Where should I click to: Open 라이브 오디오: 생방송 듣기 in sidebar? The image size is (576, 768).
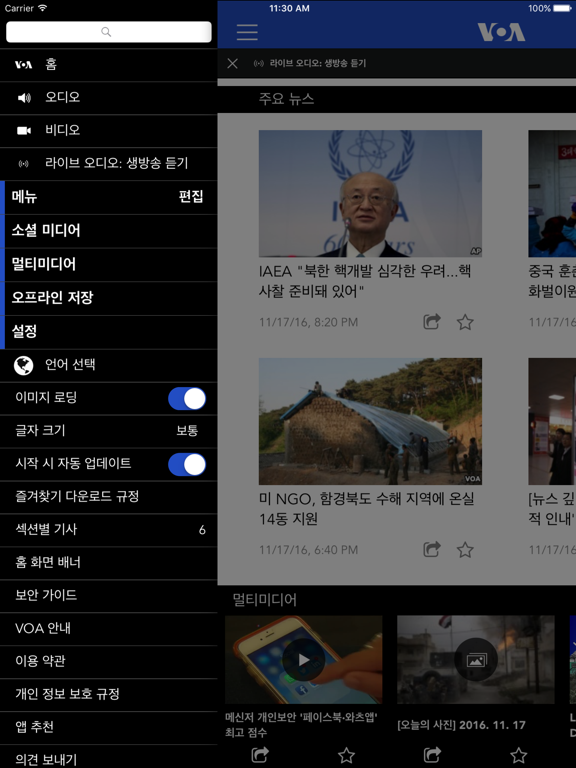point(109,163)
